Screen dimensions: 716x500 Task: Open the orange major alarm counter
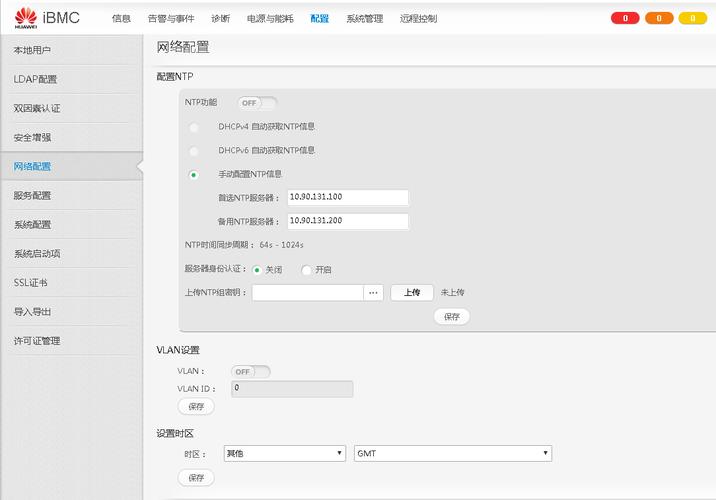click(659, 18)
